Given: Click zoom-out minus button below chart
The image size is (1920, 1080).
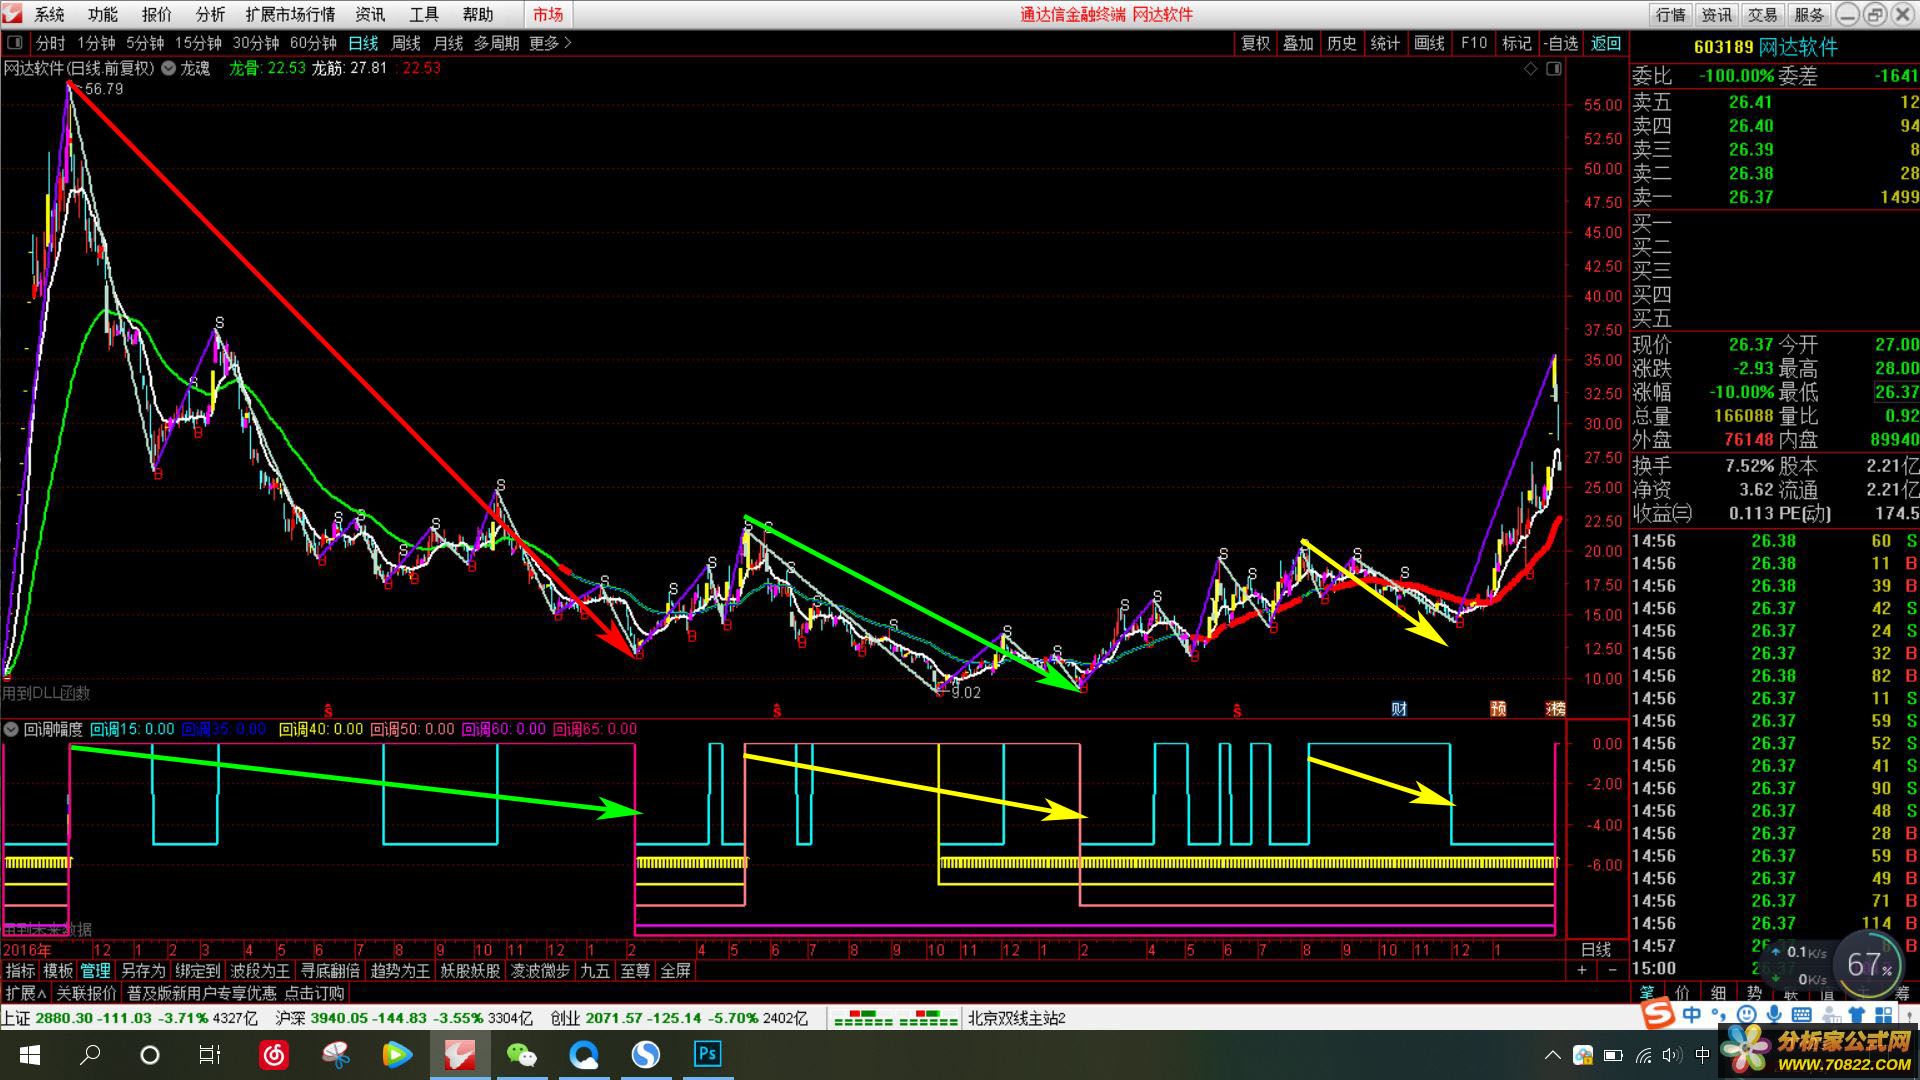Looking at the screenshot, I should 1612,970.
